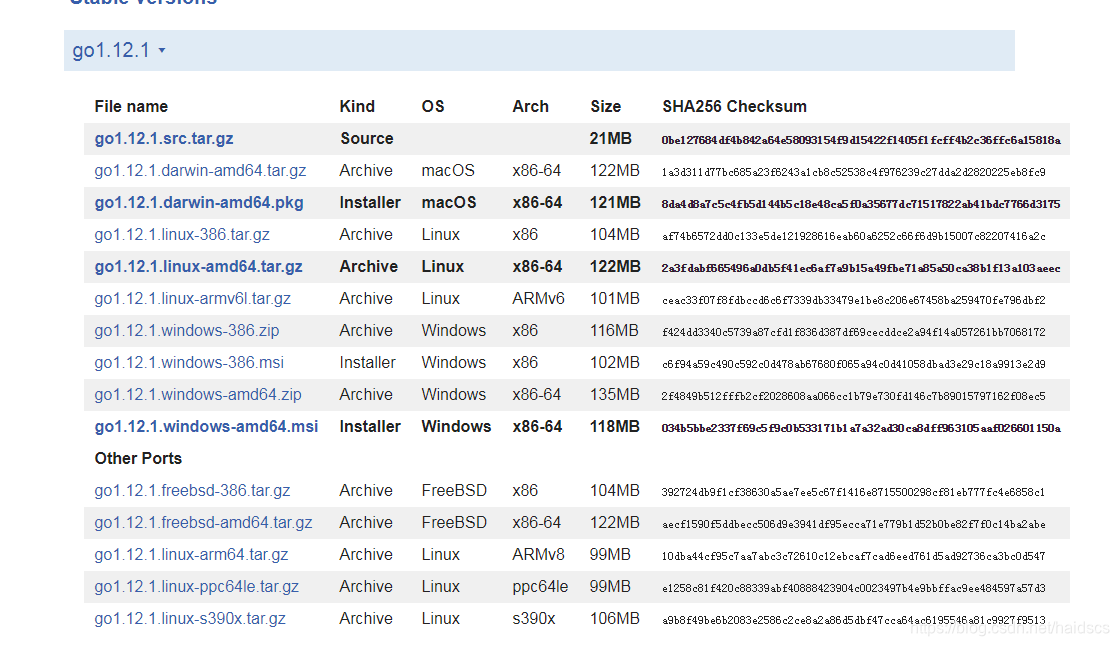Click s390x arch cell
1119x646 pixels.
534,619
